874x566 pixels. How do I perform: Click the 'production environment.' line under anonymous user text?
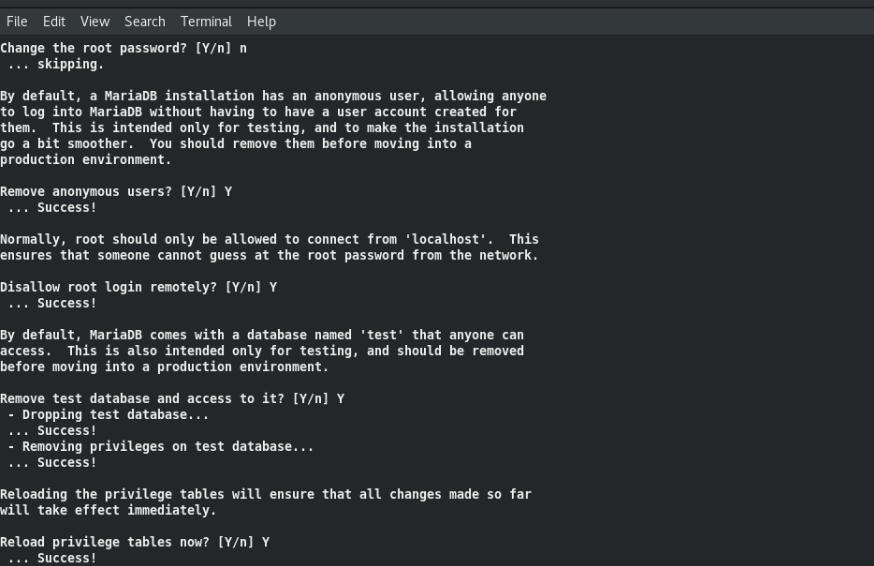coord(85,159)
